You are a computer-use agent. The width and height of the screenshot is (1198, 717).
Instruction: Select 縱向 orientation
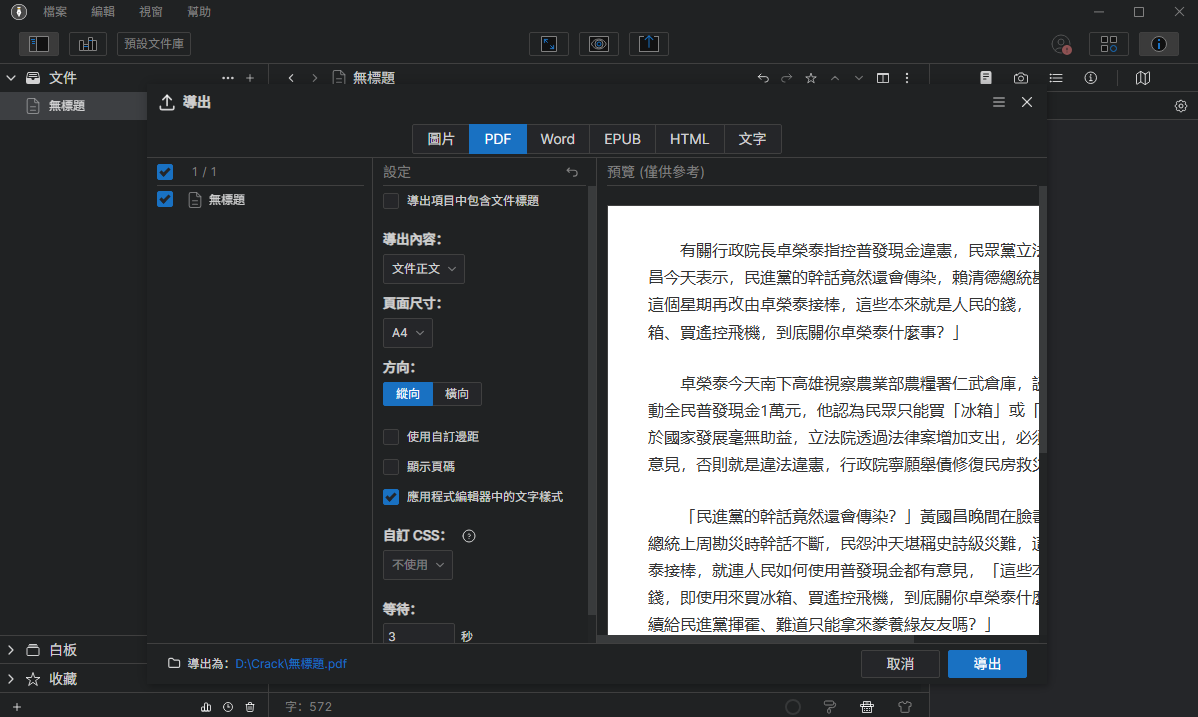coord(408,394)
